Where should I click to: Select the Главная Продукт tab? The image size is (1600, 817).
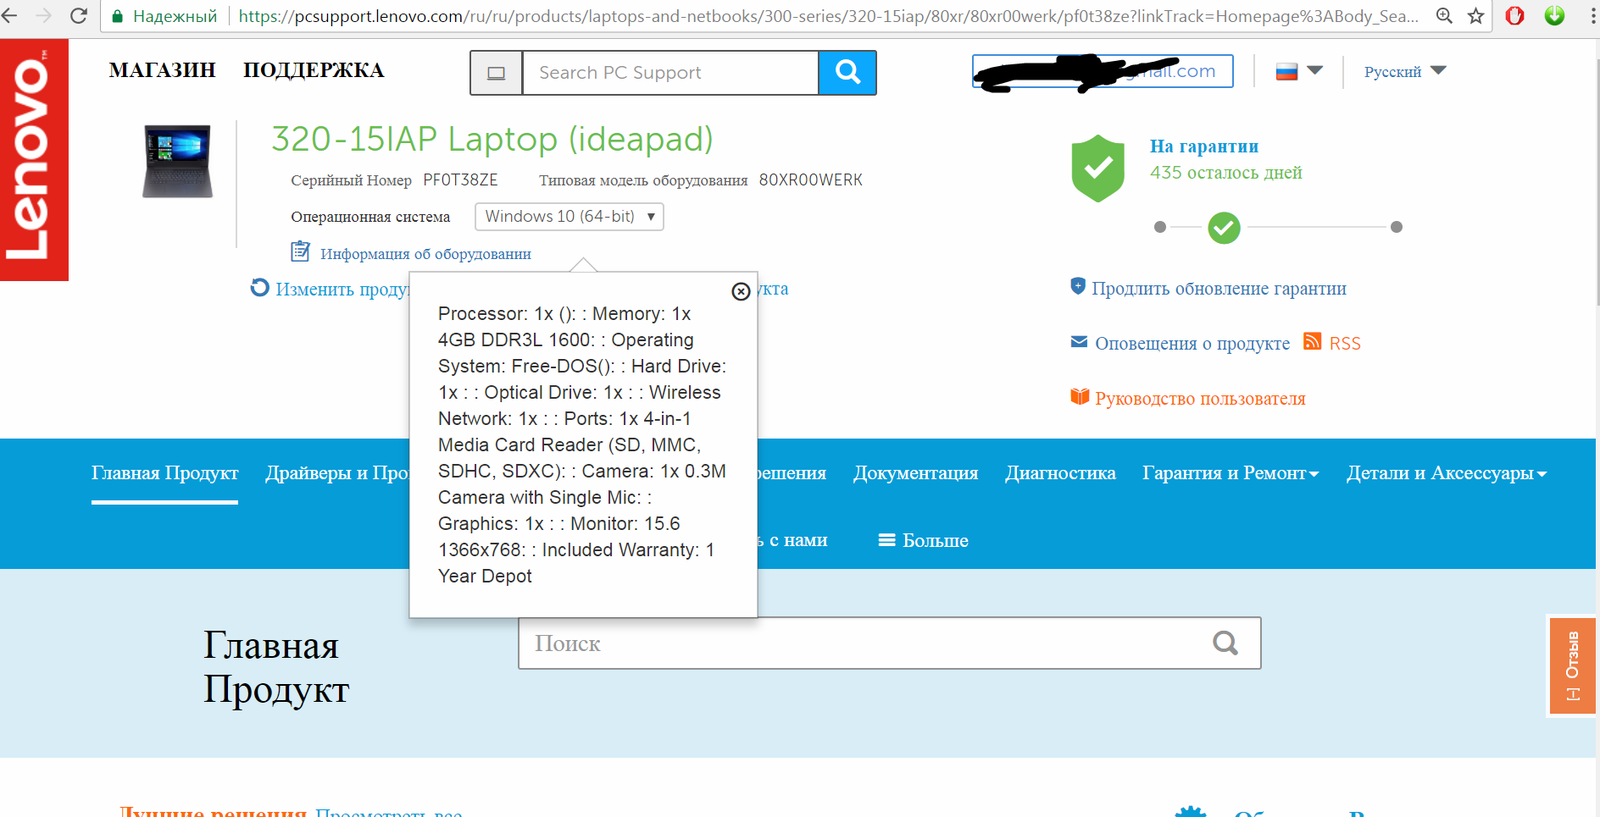click(165, 473)
